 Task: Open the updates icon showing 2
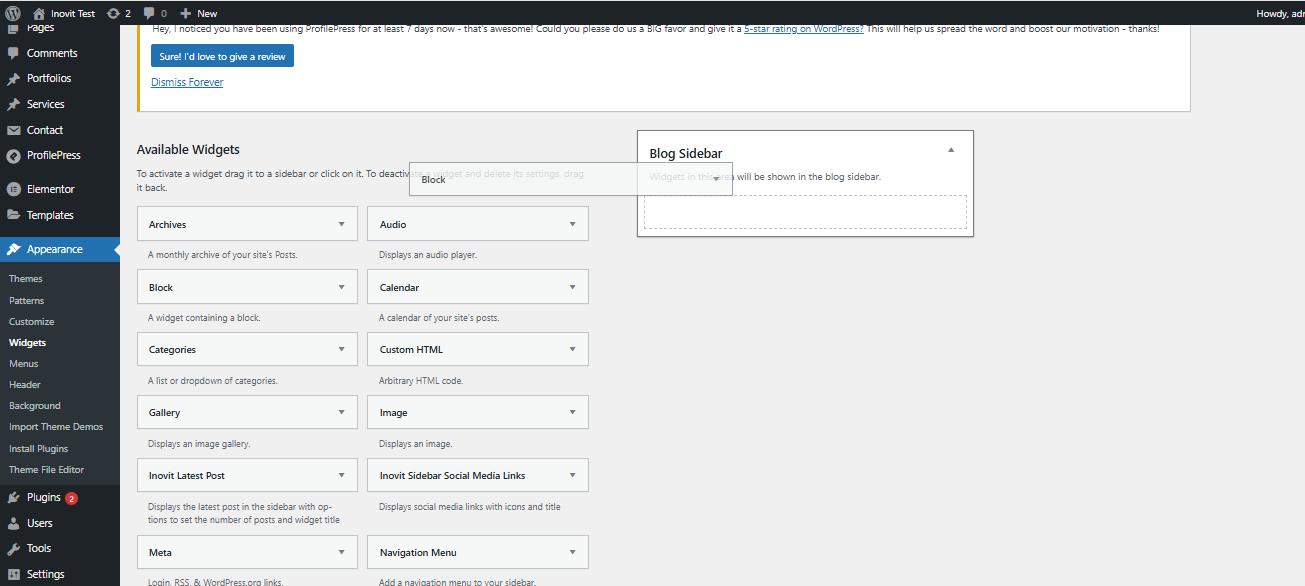coord(113,13)
